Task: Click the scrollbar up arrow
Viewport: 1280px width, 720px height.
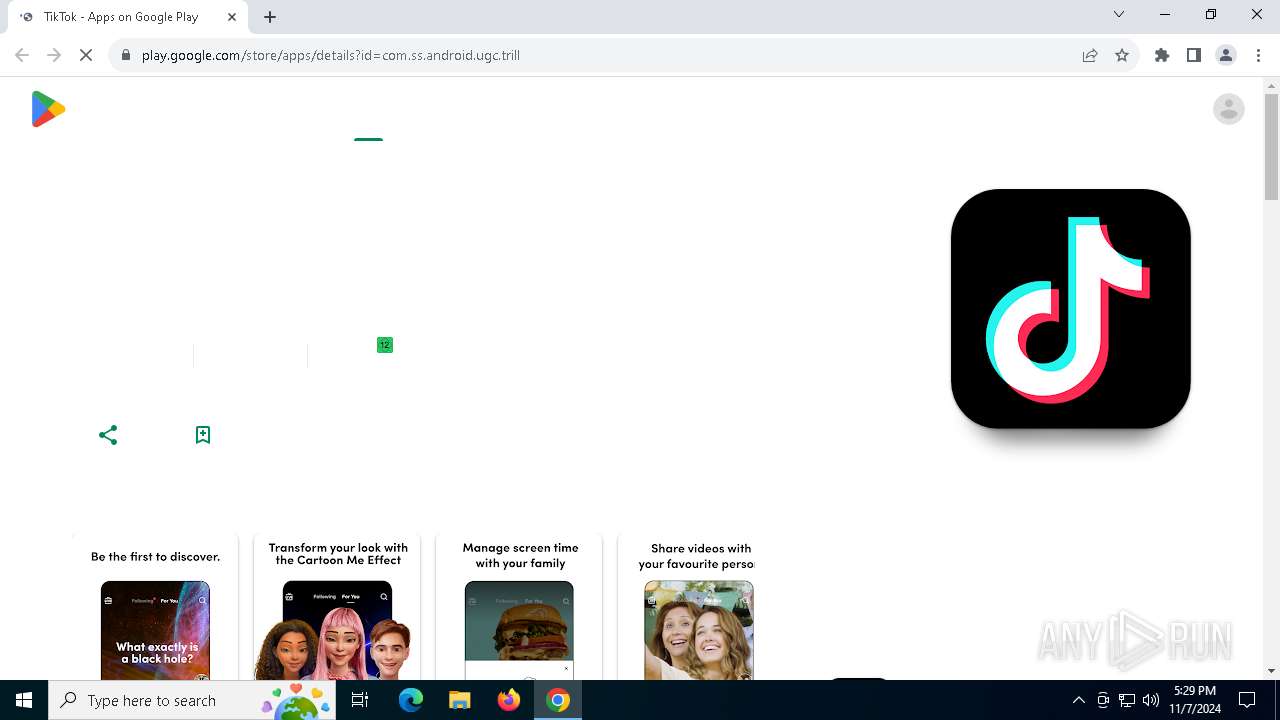Action: click(x=1271, y=87)
